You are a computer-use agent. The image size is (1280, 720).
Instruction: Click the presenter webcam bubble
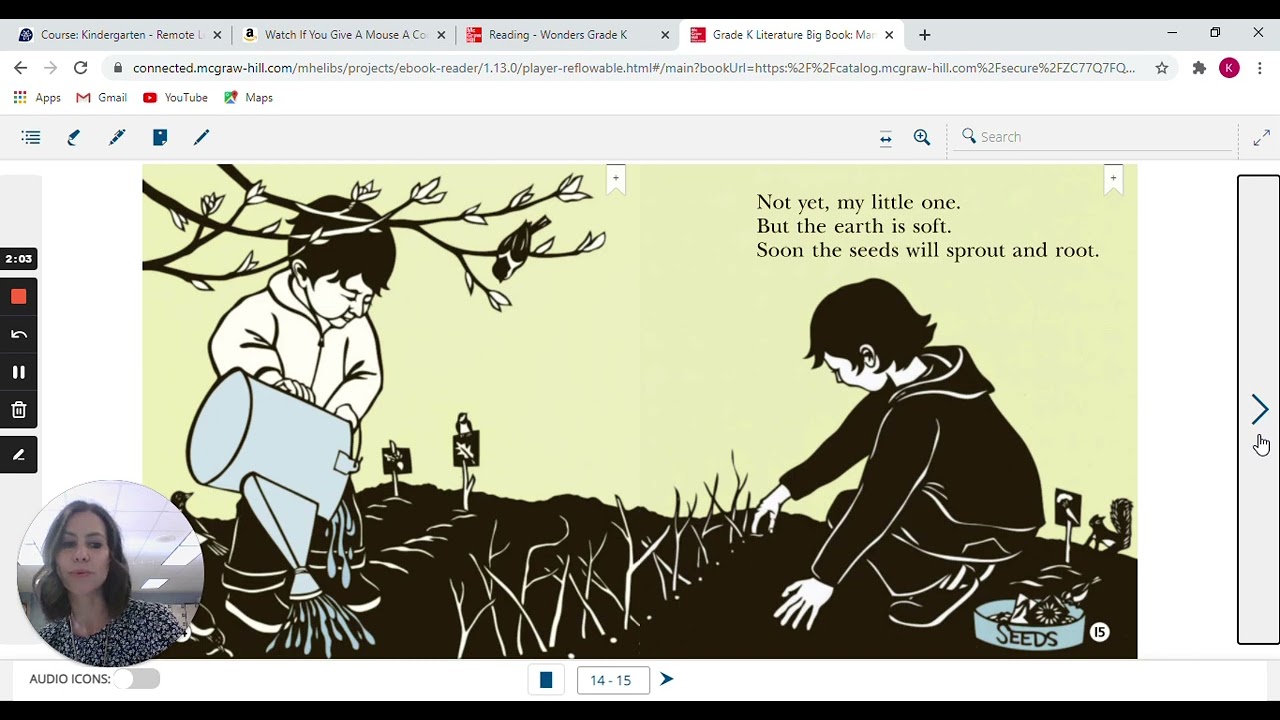pyautogui.click(x=110, y=574)
